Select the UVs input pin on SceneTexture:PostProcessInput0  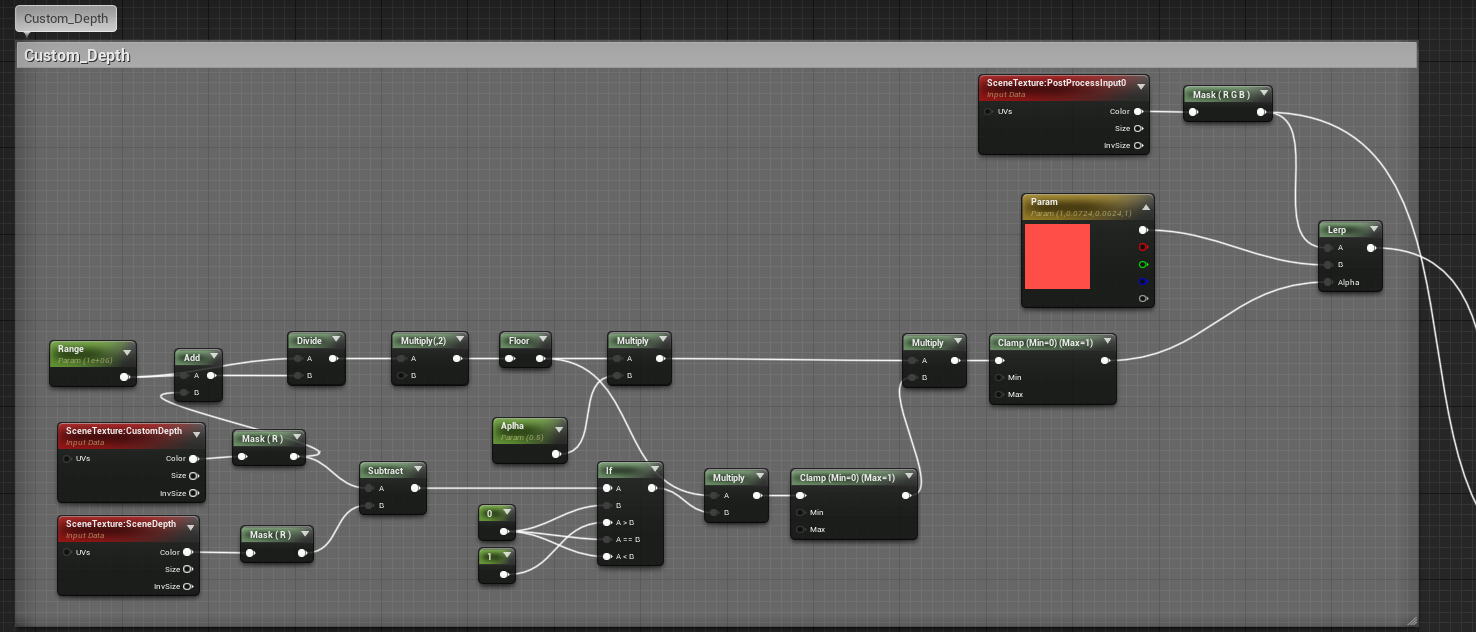coord(989,112)
